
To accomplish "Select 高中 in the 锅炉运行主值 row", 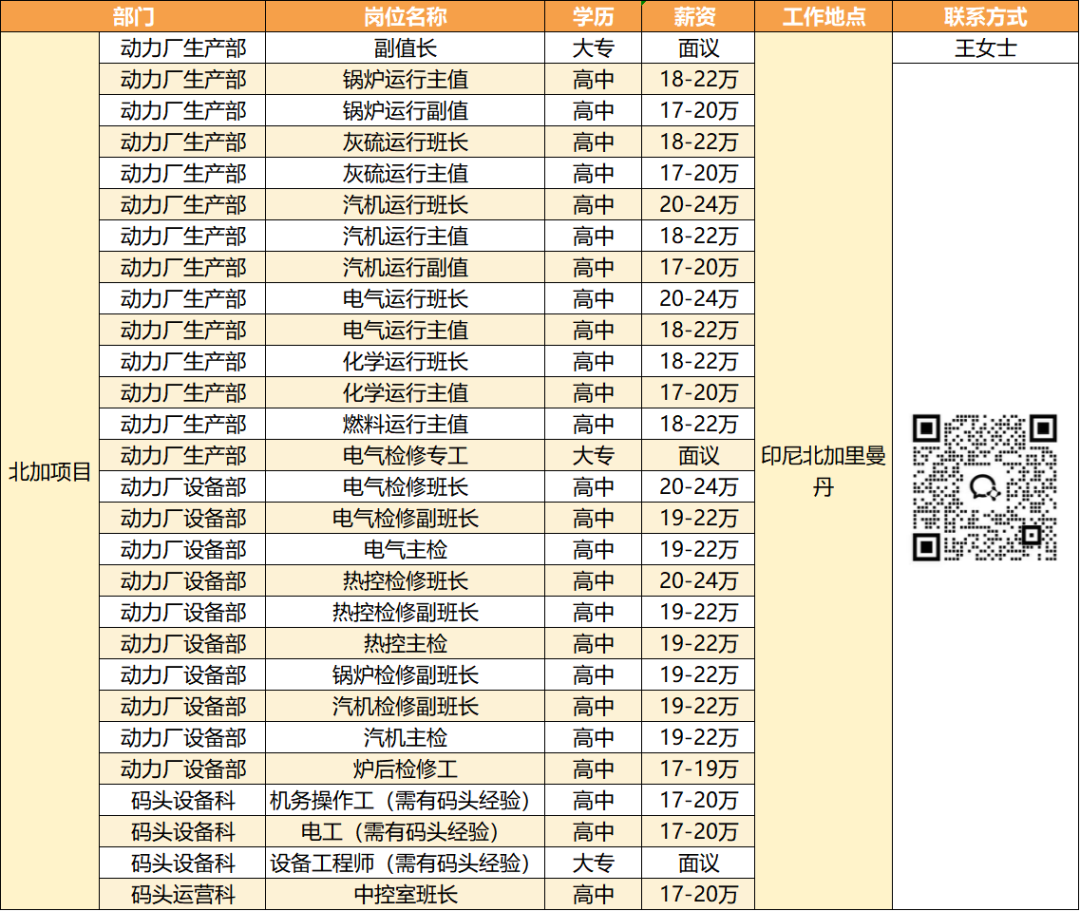I will tap(593, 79).
